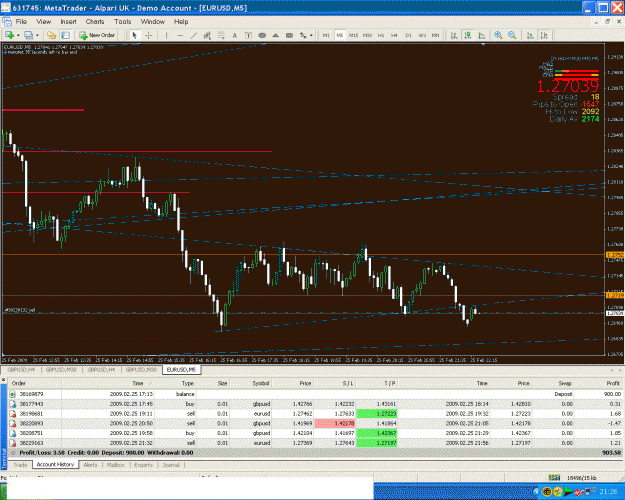625x500 pixels.
Task: Switch chart to M15 timeframe
Action: (354, 35)
